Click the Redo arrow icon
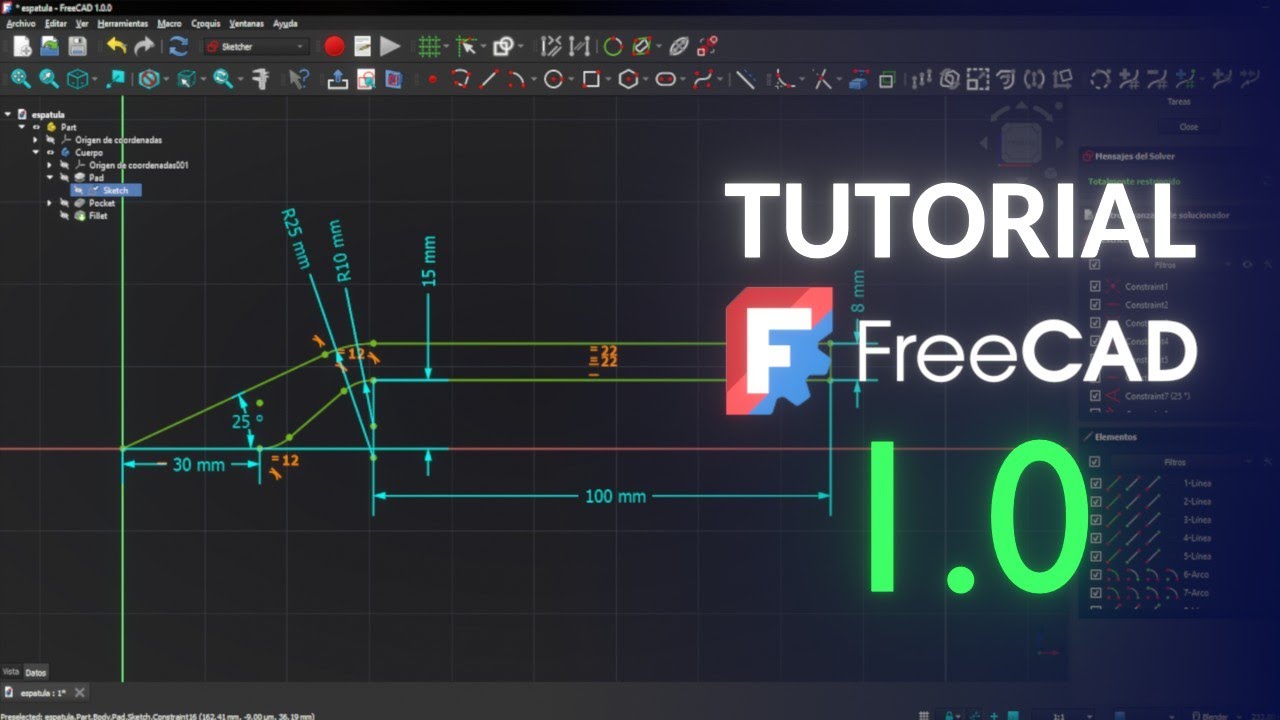Viewport: 1280px width, 720px height. point(145,46)
